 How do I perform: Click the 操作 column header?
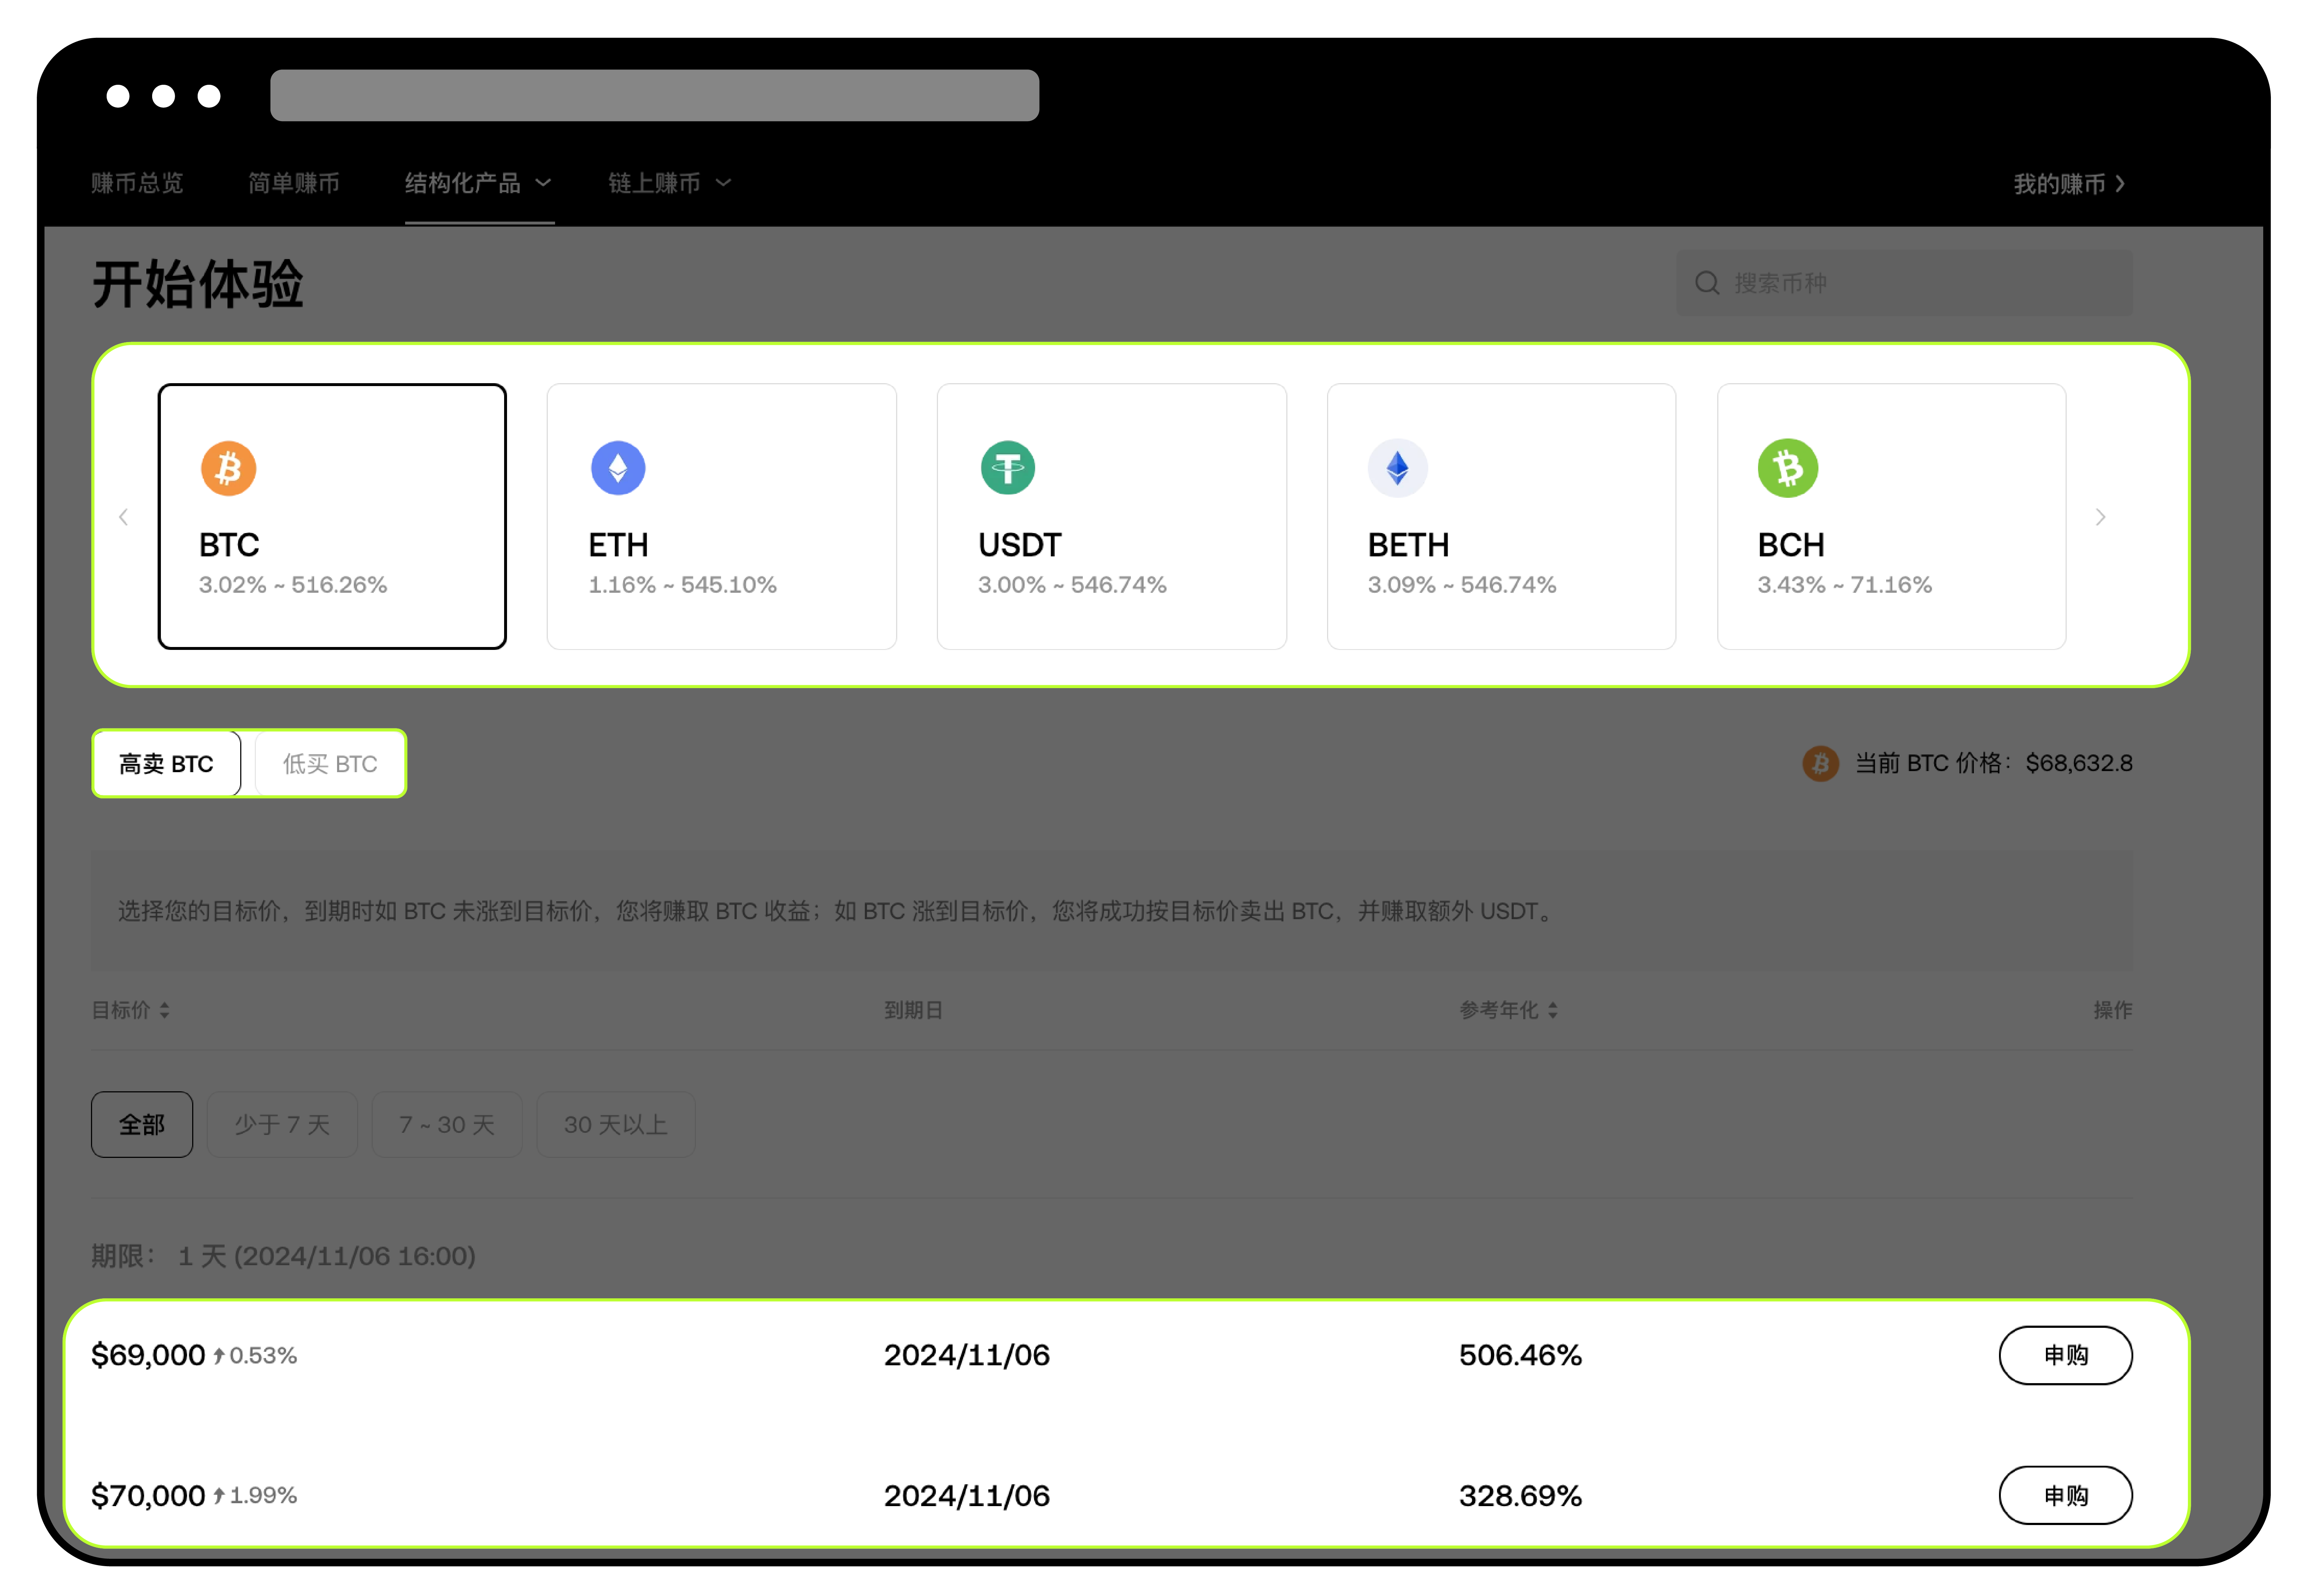coord(2112,1010)
